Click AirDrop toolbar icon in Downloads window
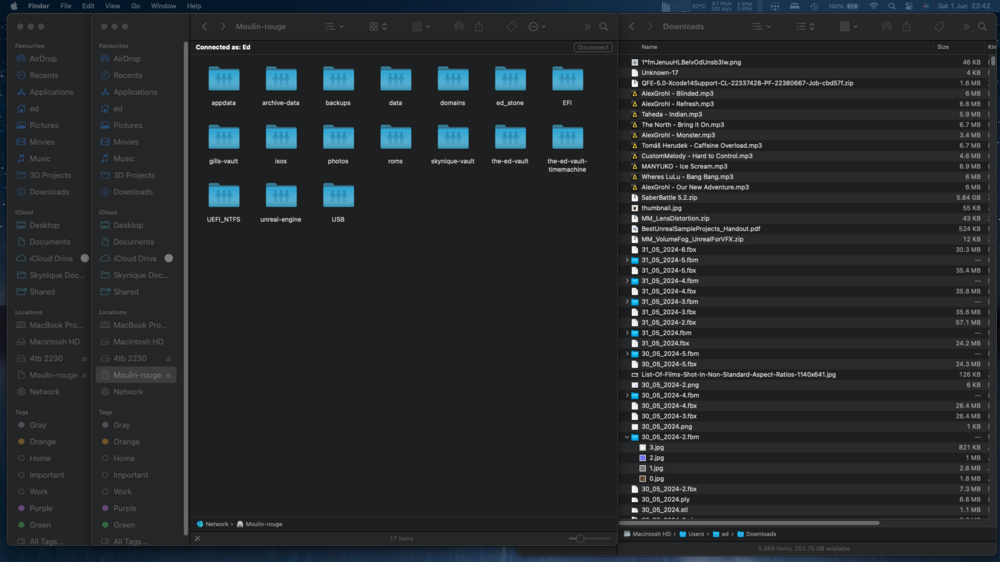This screenshot has width=1000, height=562. (886, 27)
